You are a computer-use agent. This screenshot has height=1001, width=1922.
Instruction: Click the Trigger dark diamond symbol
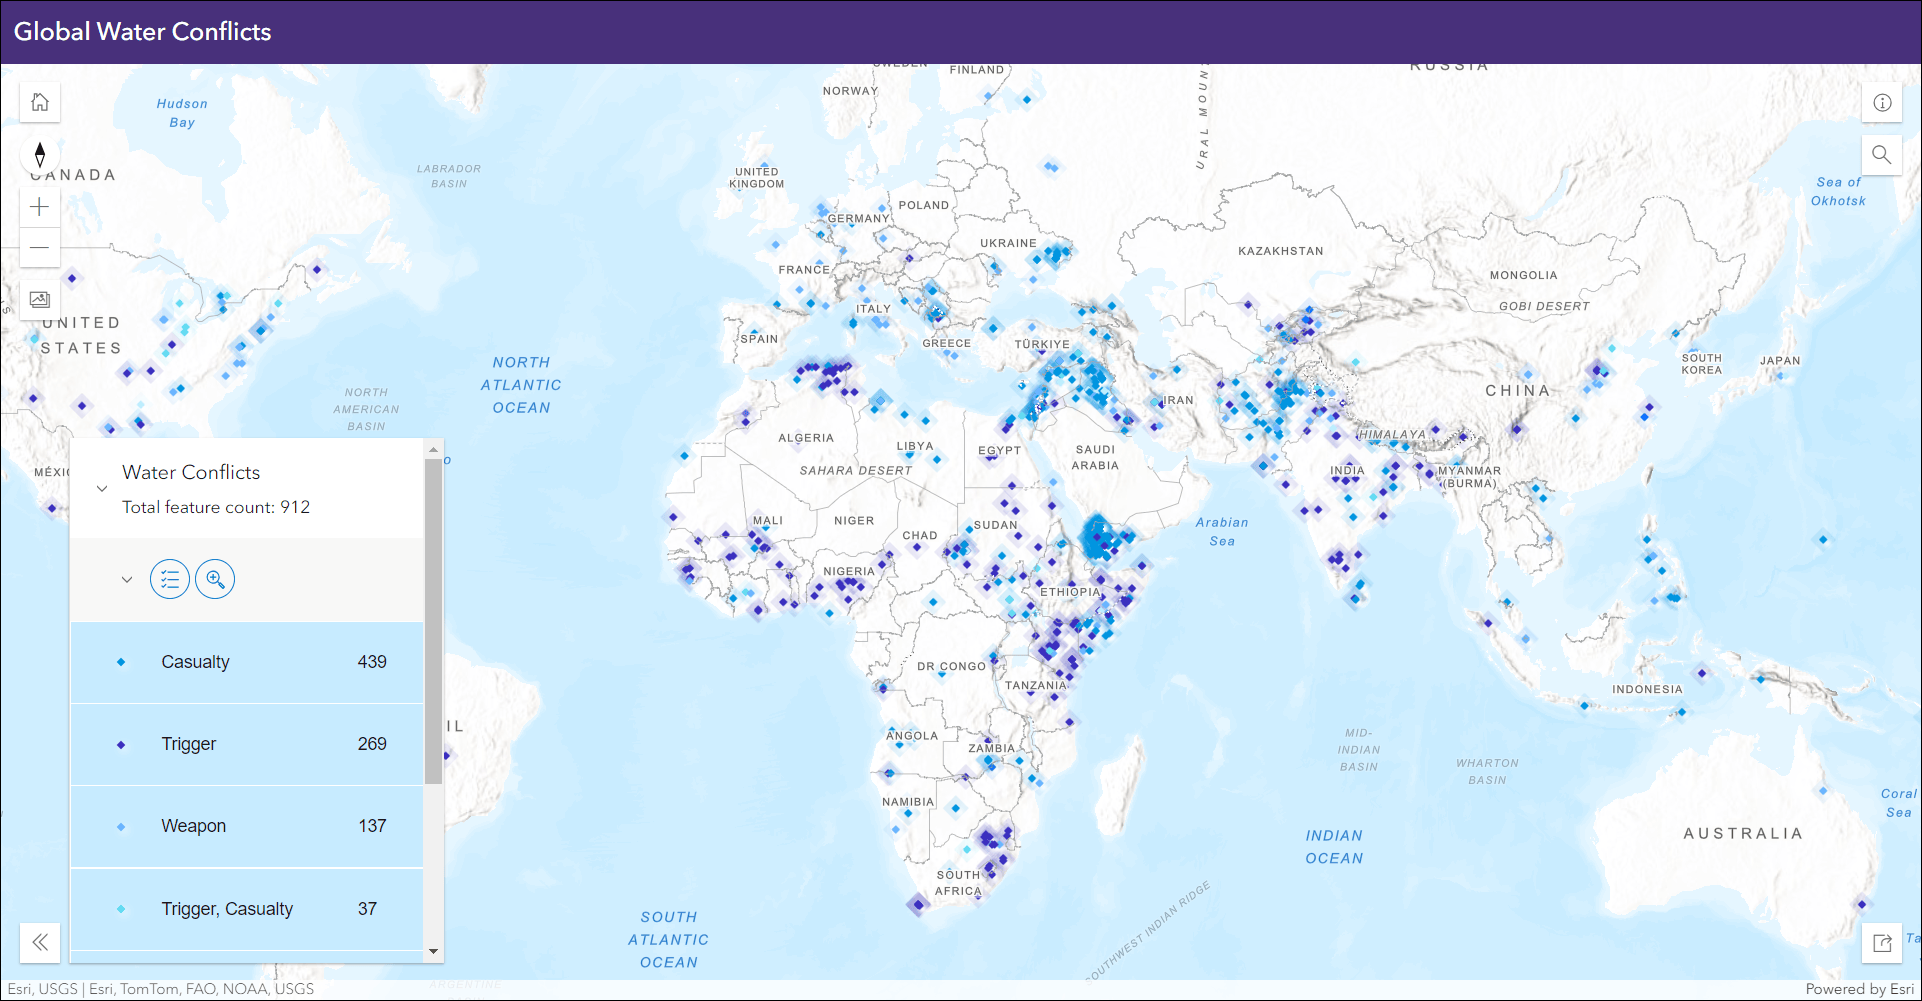click(121, 744)
